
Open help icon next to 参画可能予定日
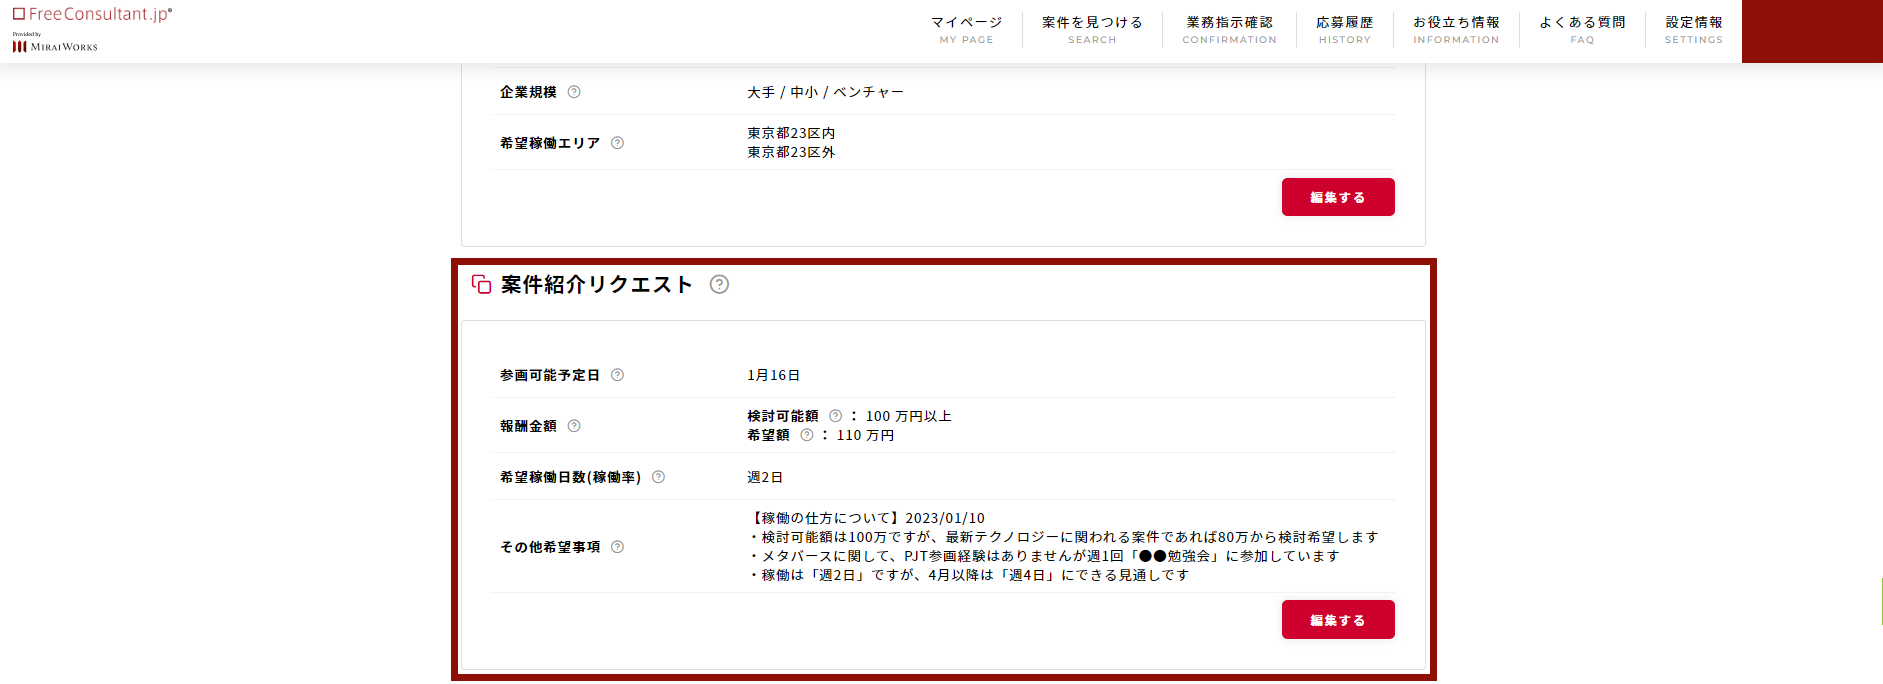617,375
